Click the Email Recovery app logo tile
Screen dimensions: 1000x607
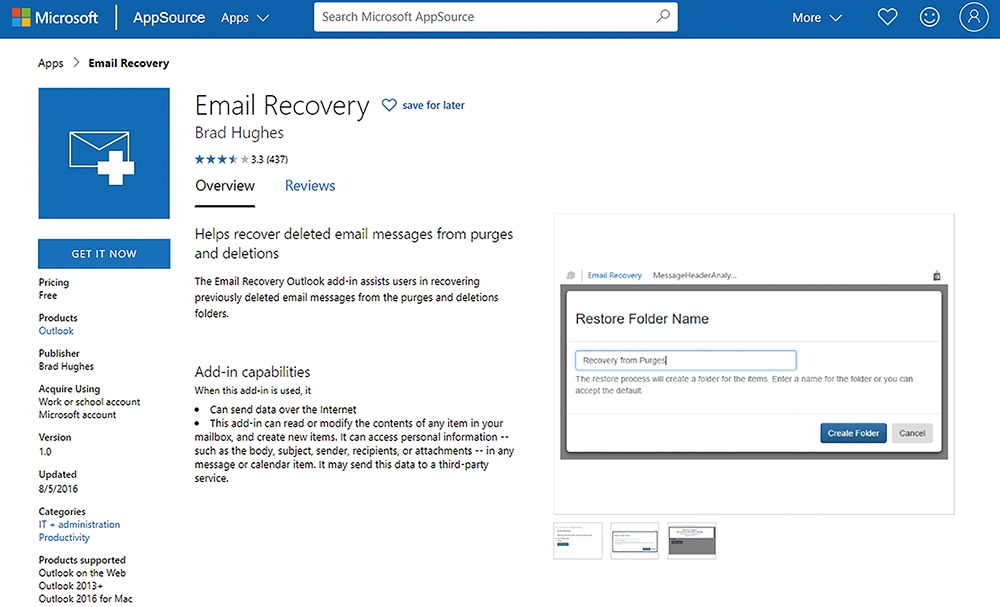click(104, 154)
